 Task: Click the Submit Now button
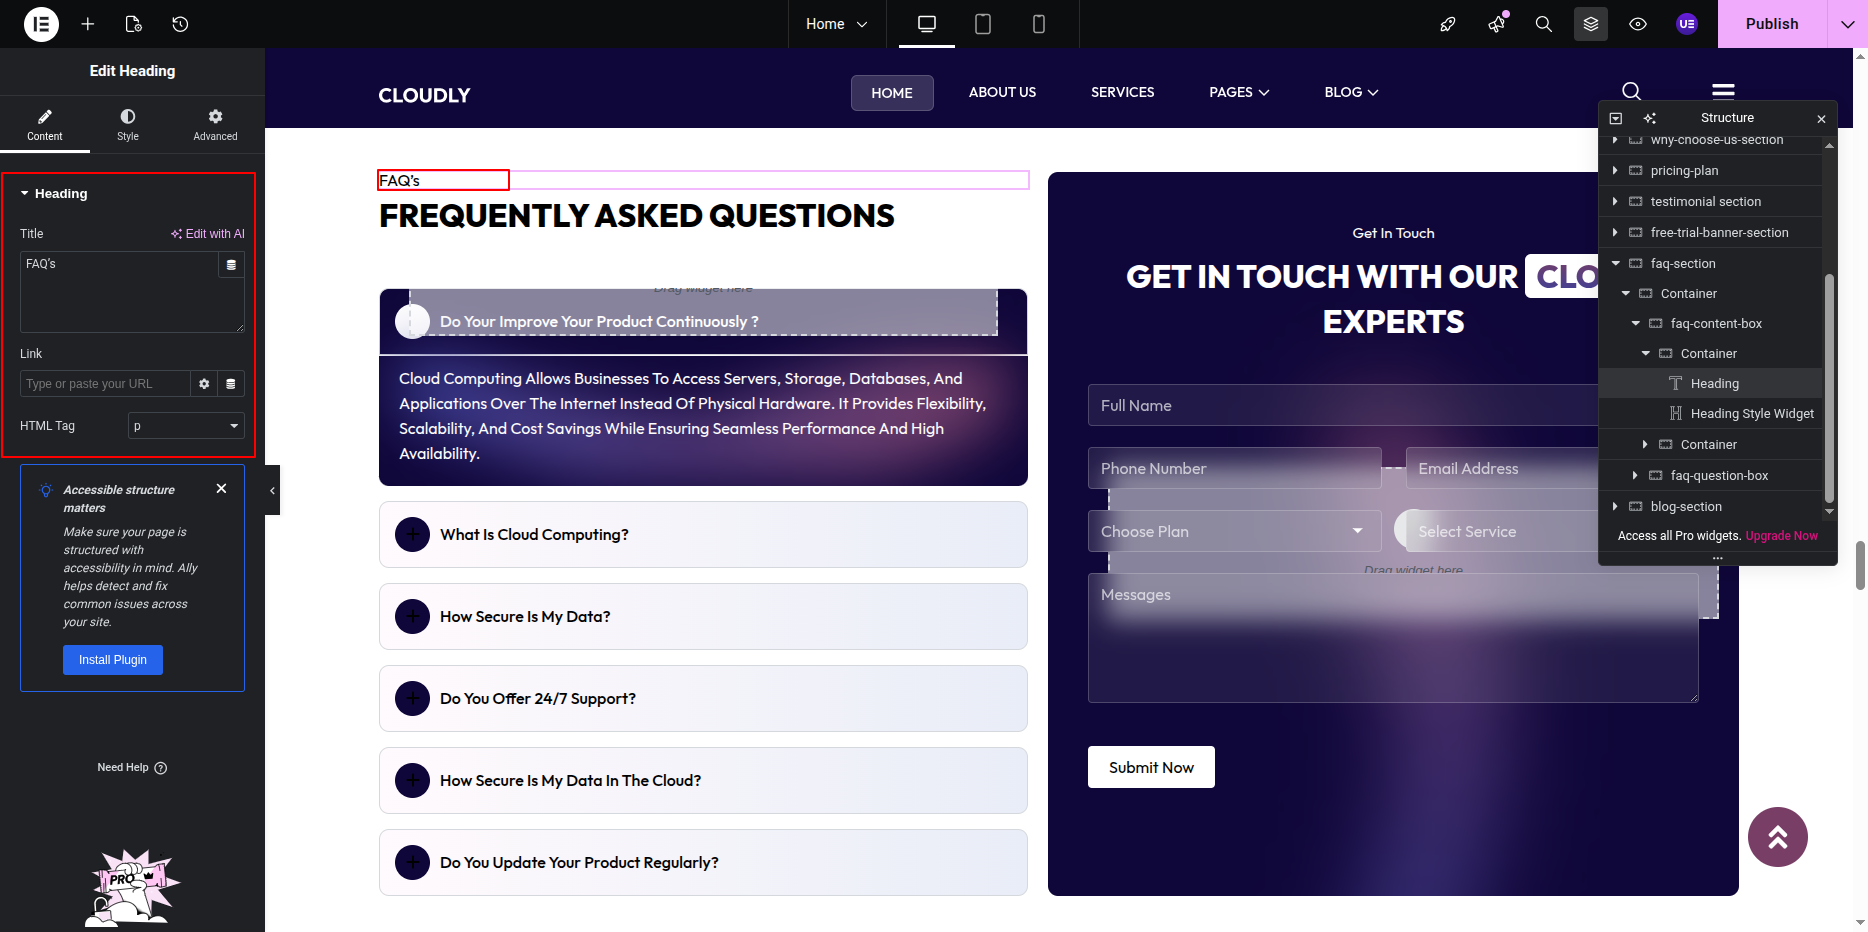coord(1151,767)
